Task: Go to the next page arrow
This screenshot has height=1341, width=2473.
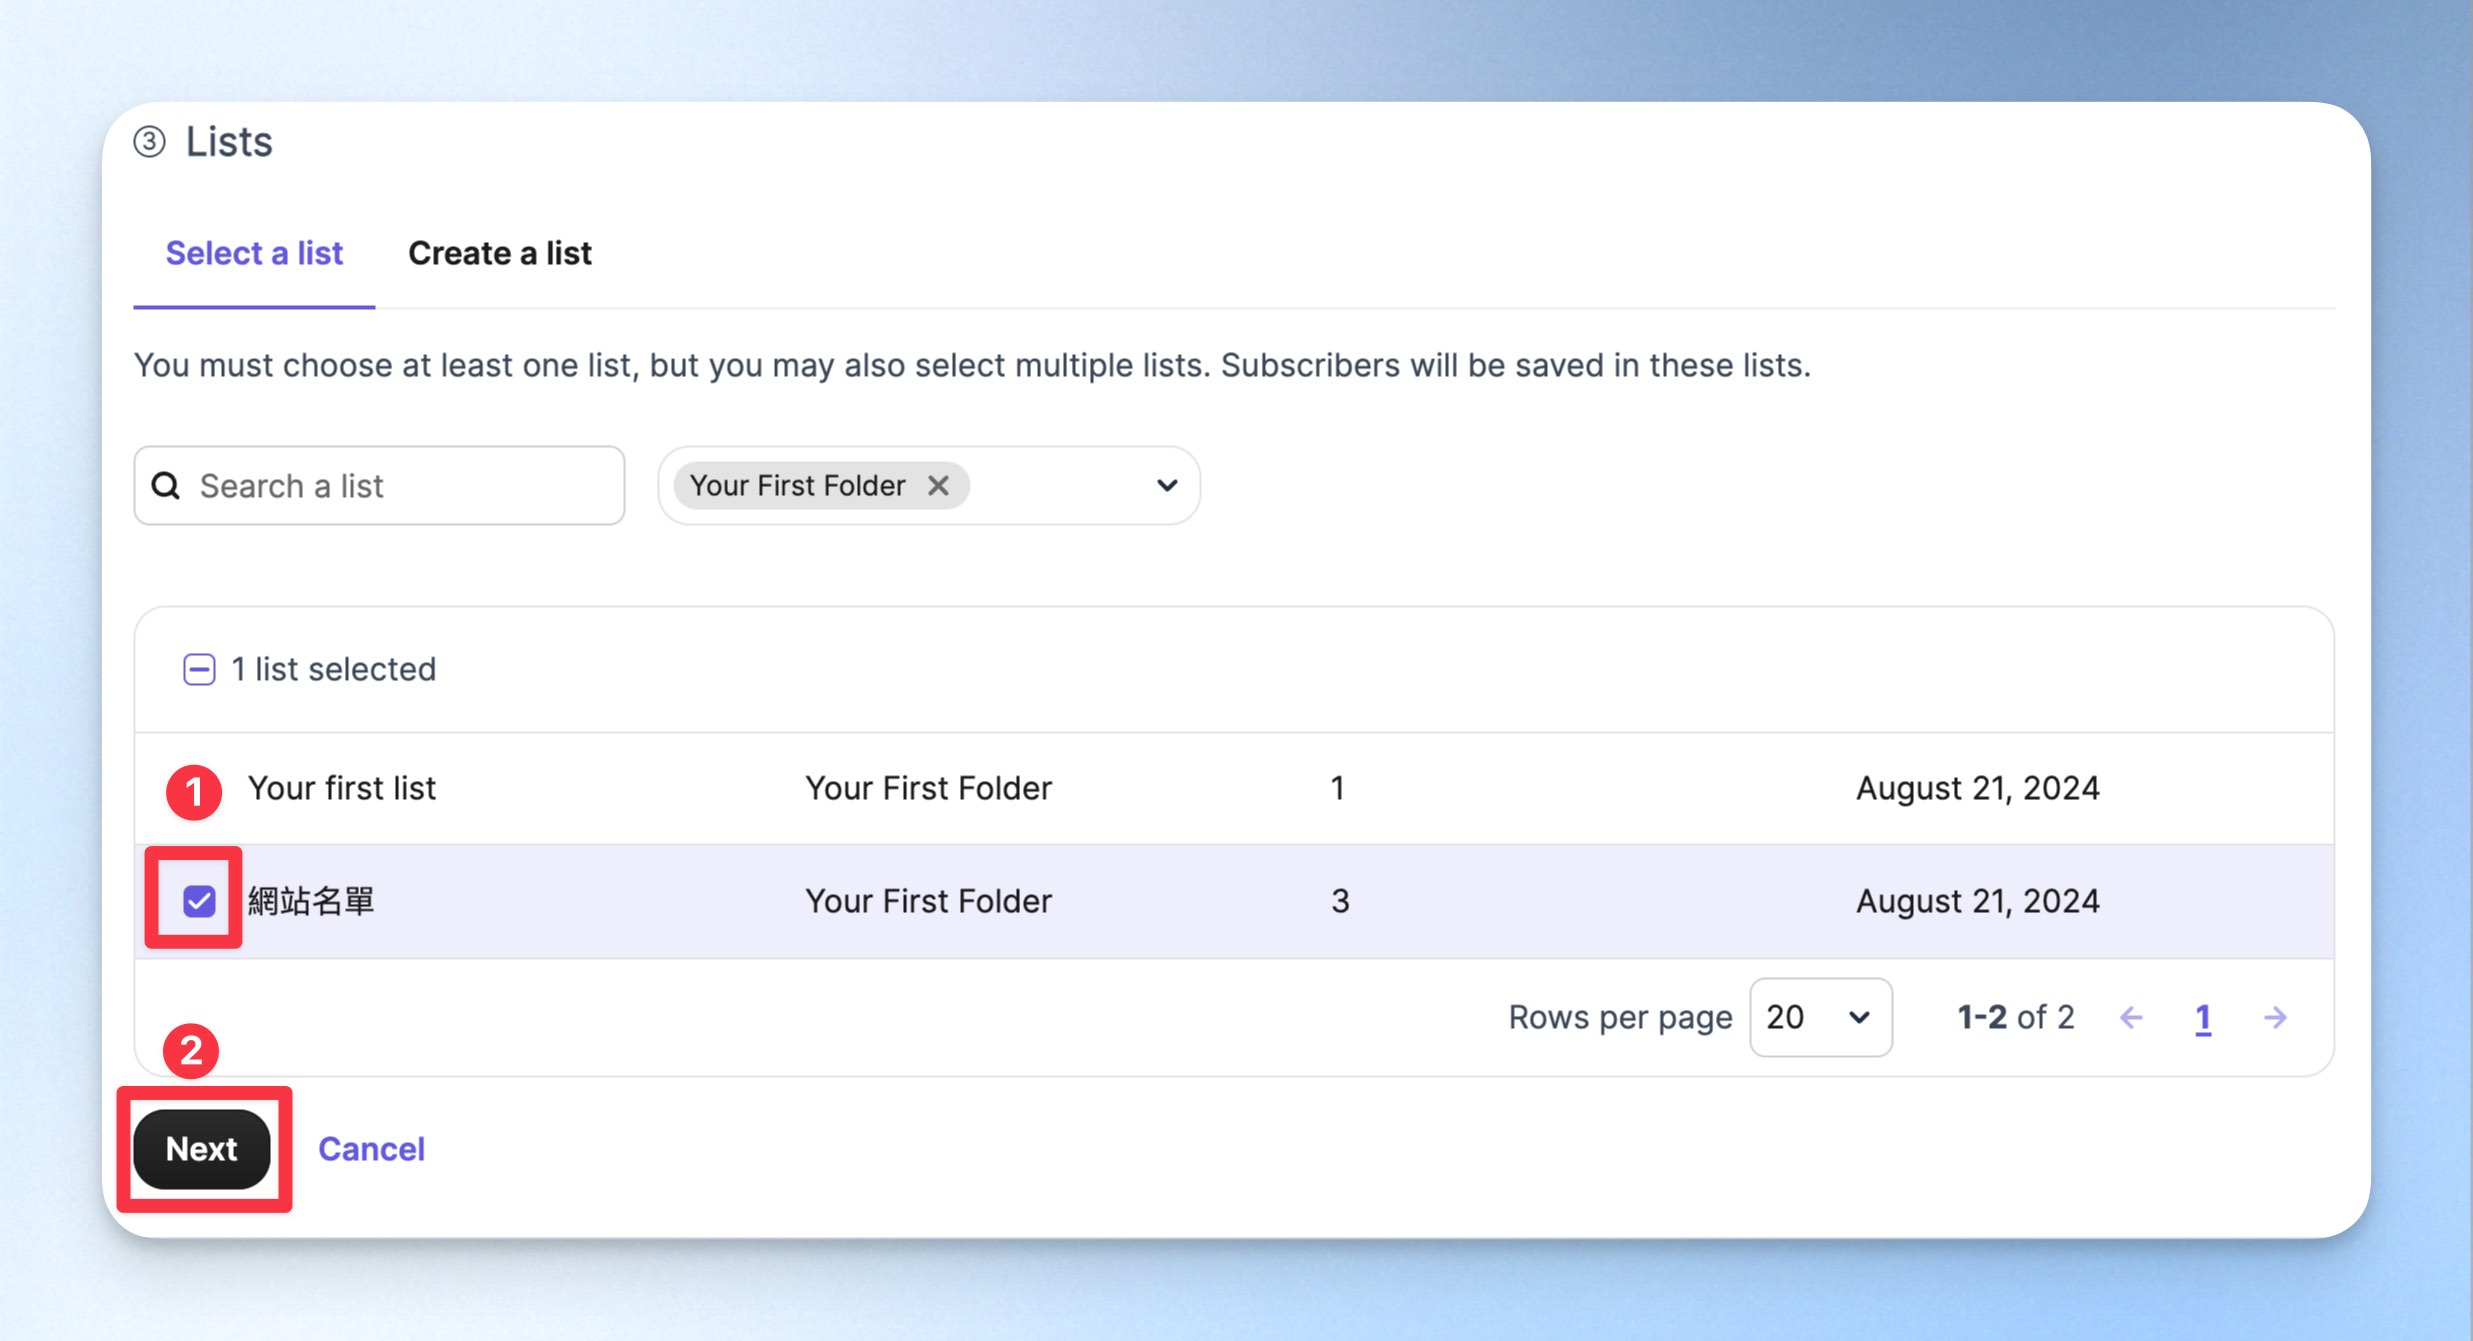Action: 2275,1018
